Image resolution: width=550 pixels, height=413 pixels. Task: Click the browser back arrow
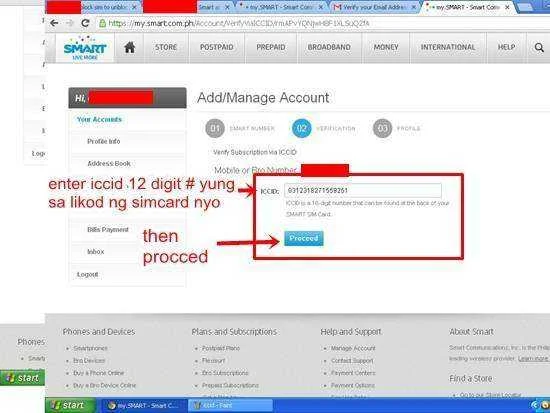click(x=54, y=23)
